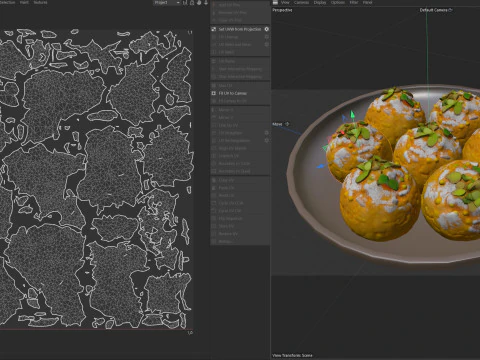This screenshot has width=480, height=360.
Task: Click the Restore UV icon
Action: point(214,234)
